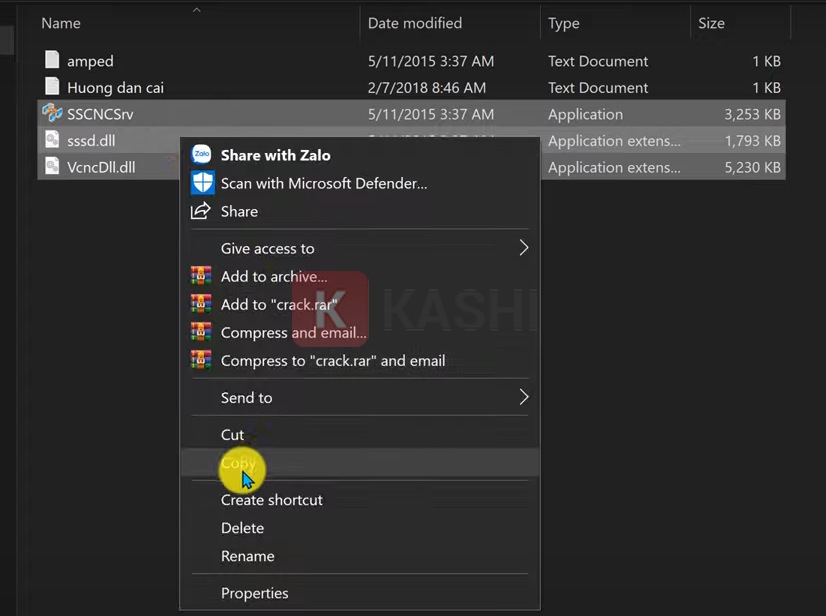Screen dimensions: 826x616
Task: Click Create shortcut
Action: click(271, 499)
